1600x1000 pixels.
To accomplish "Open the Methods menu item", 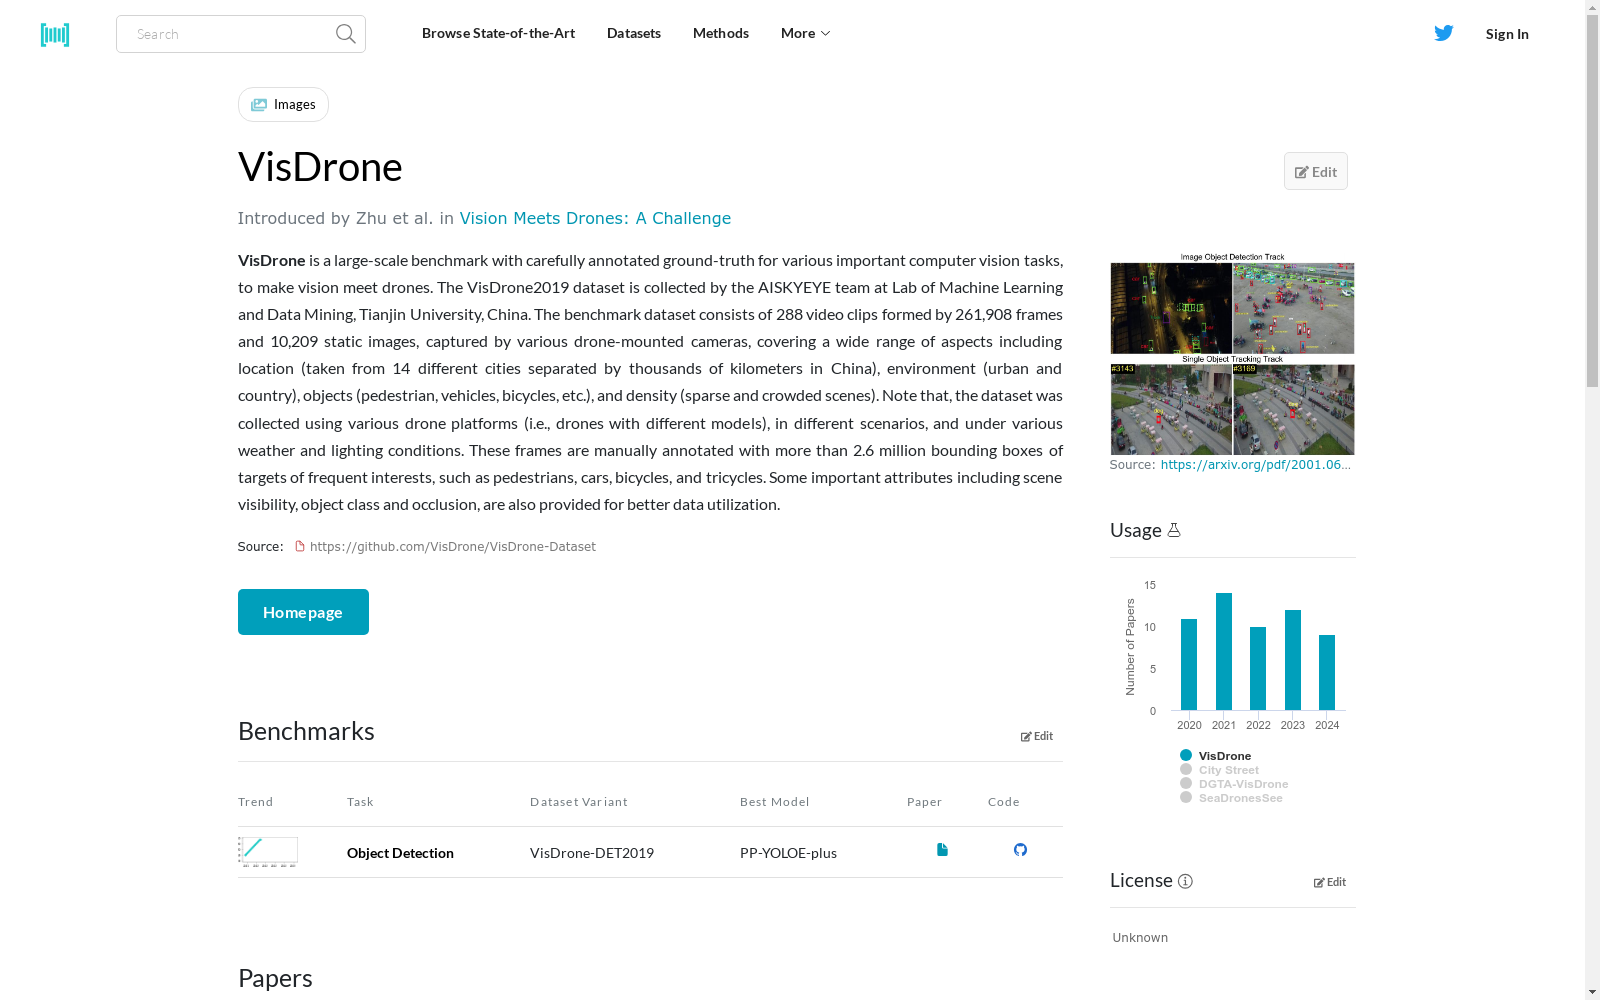I will [721, 33].
